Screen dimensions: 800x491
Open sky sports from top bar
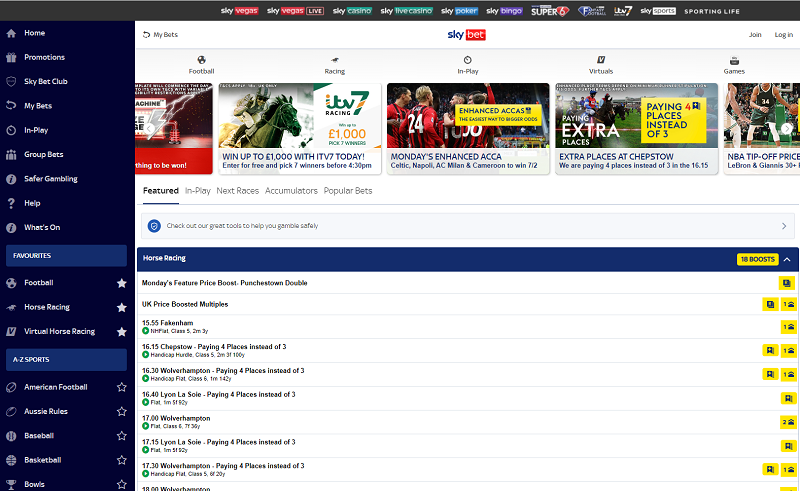coord(658,11)
